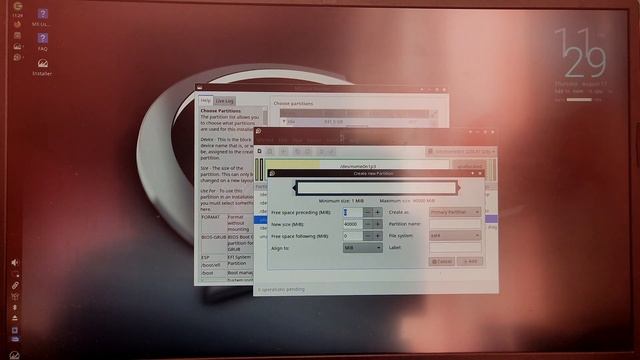Click the BIOS-GRUB row in the help table
This screenshot has height=360, width=640.
click(227, 243)
